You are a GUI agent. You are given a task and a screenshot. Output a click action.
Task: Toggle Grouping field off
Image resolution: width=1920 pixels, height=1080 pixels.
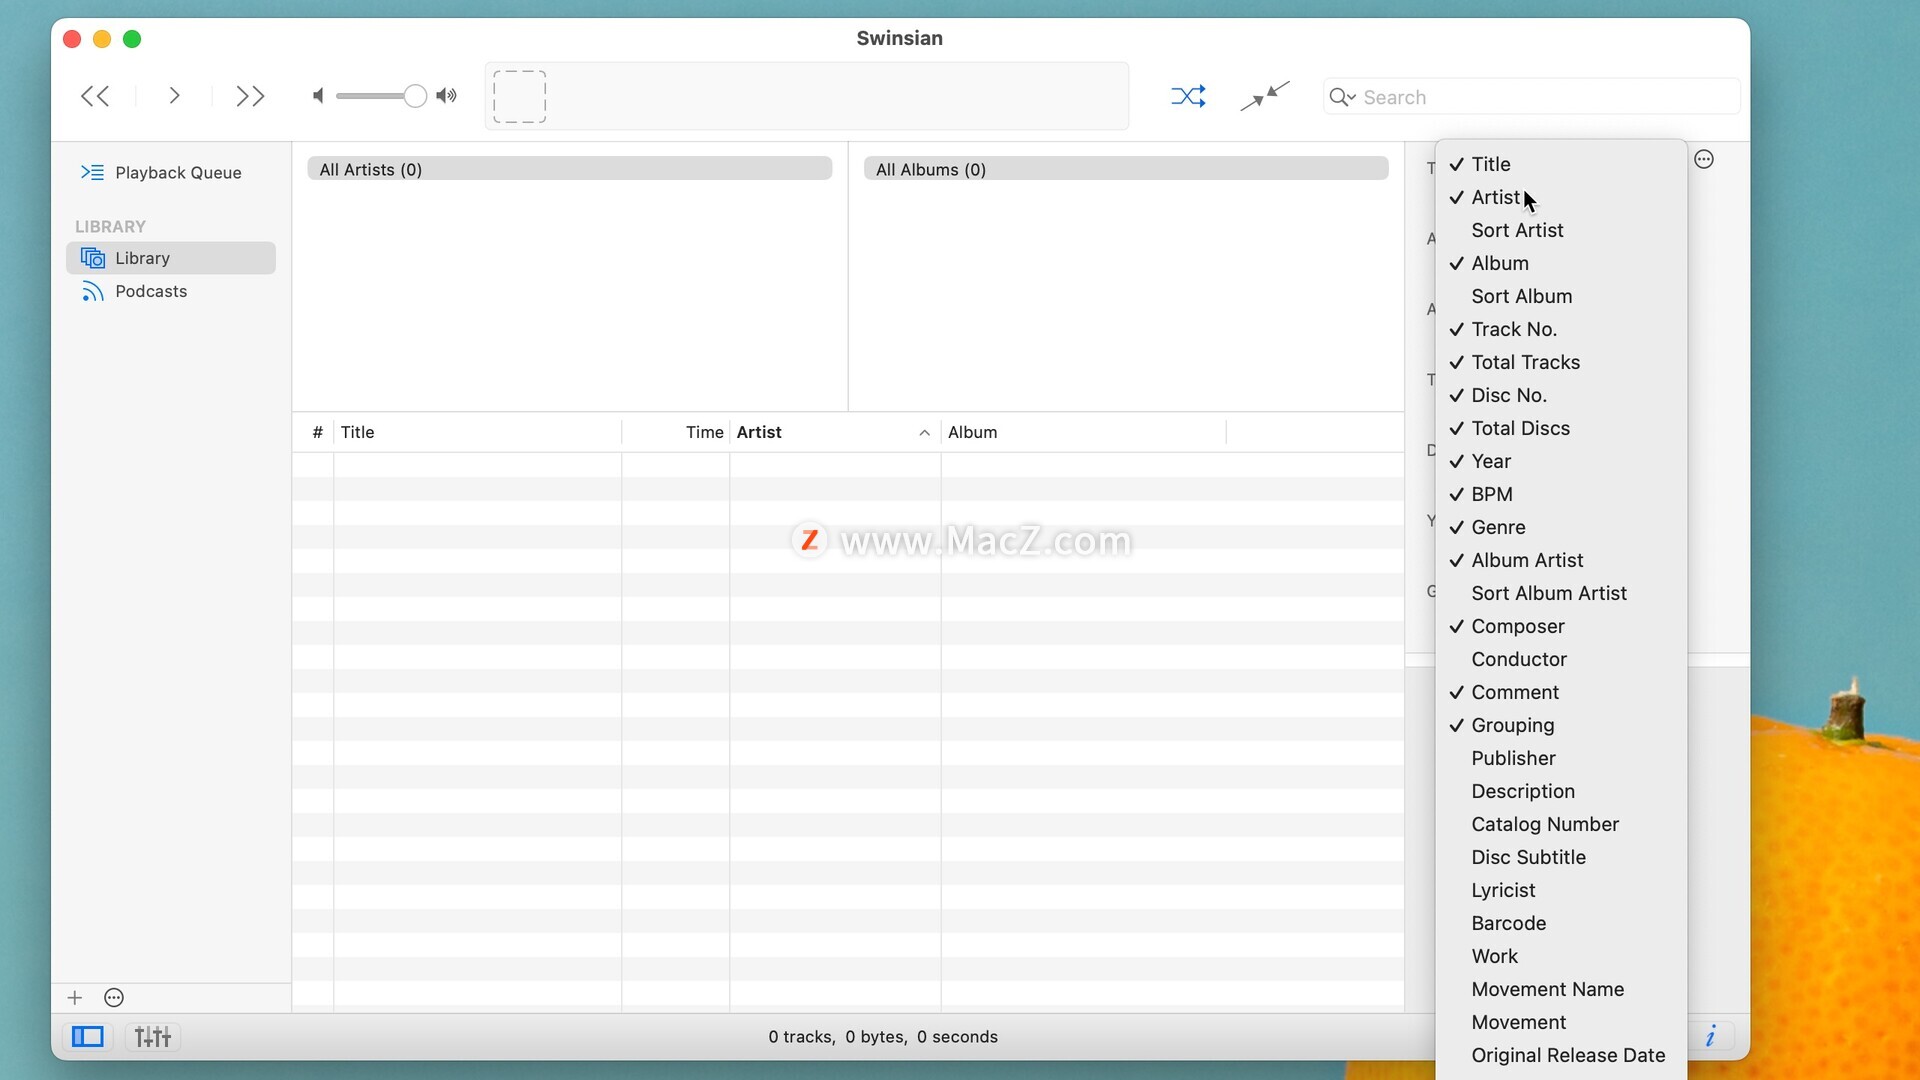pos(1561,725)
